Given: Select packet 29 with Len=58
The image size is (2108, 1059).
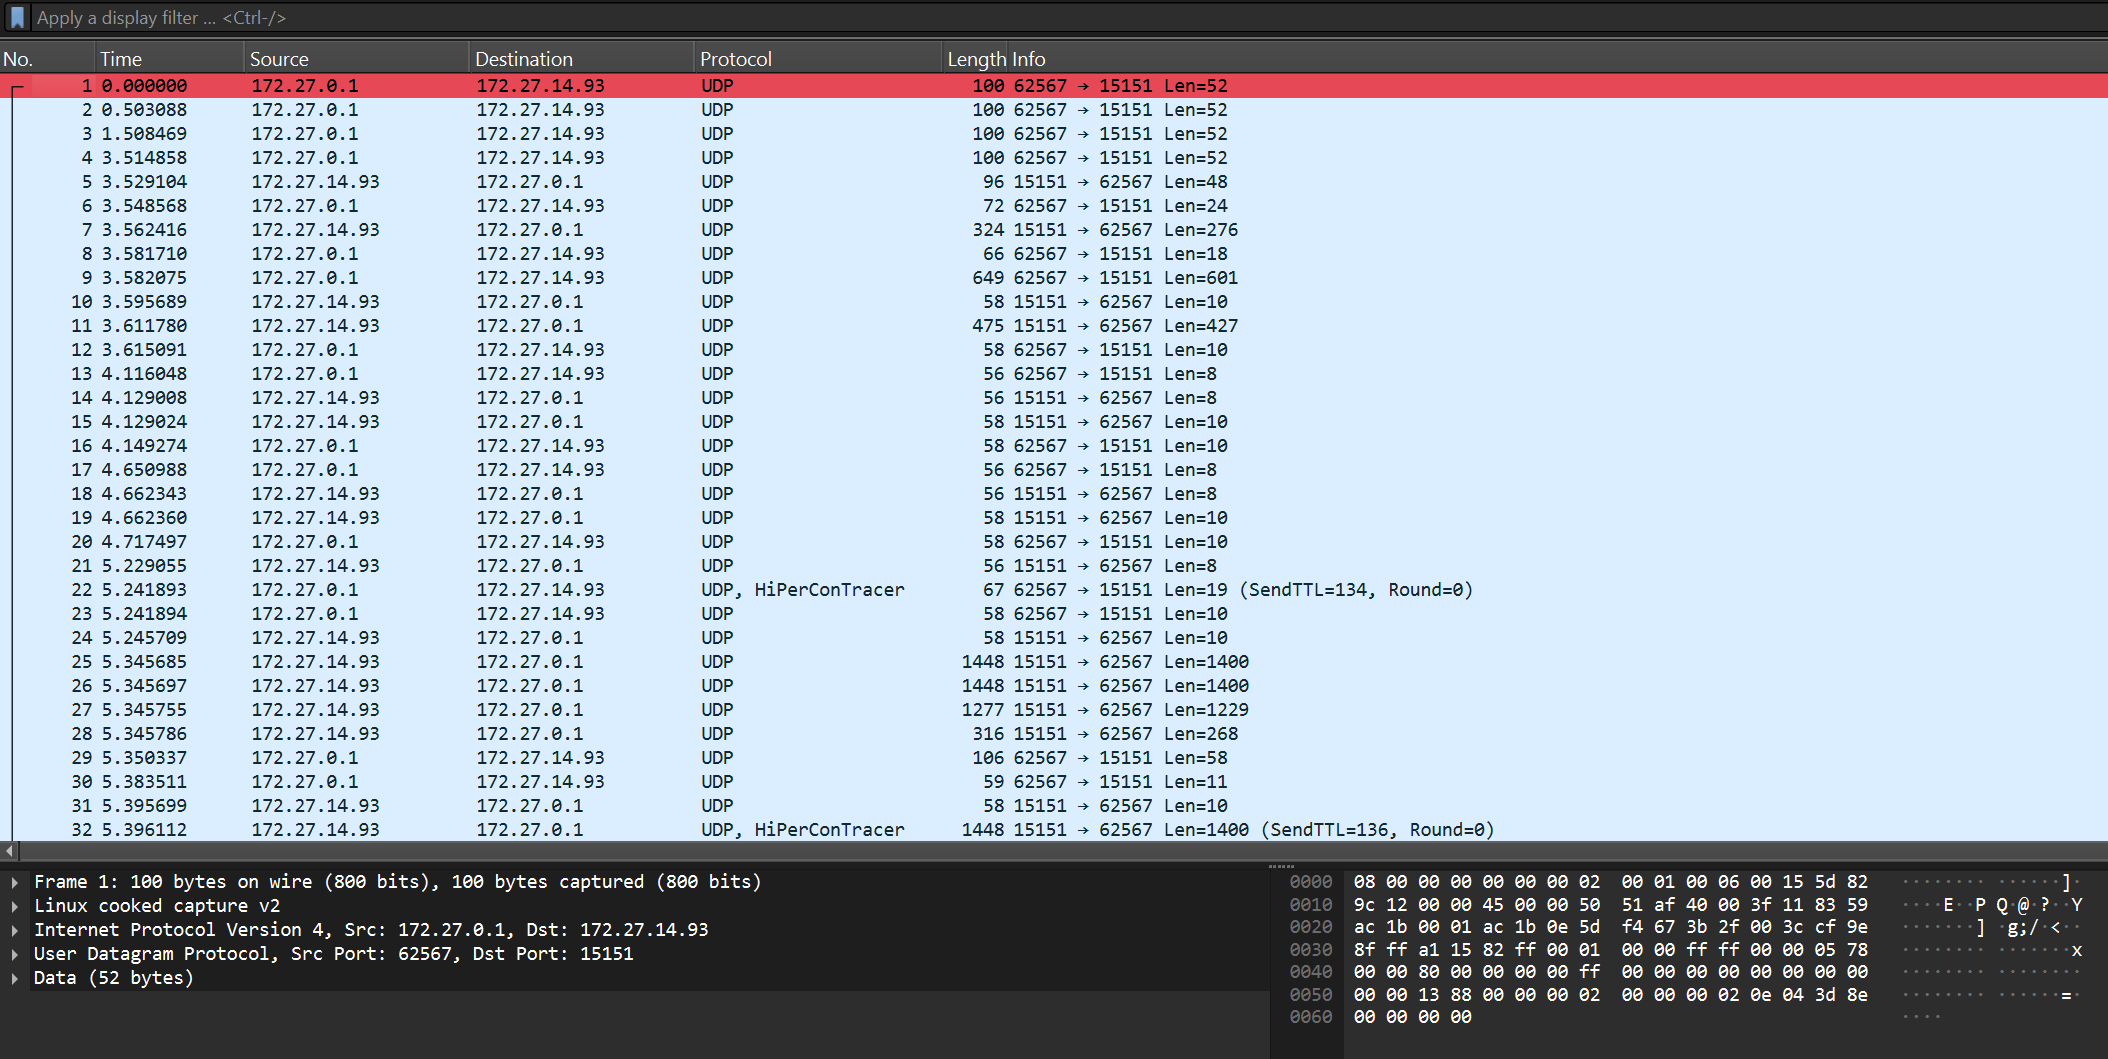Looking at the screenshot, I should (x=1054, y=758).
